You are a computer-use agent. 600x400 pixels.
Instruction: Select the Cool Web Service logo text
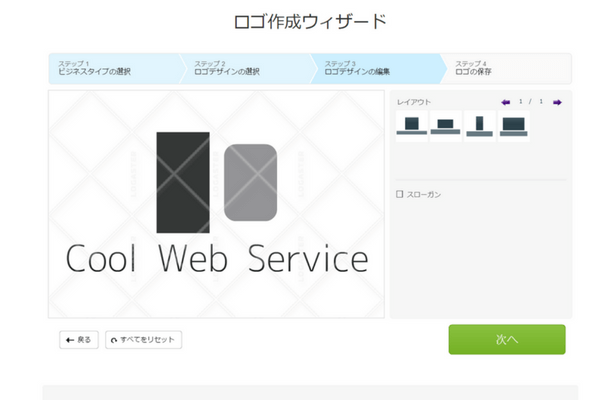217,259
